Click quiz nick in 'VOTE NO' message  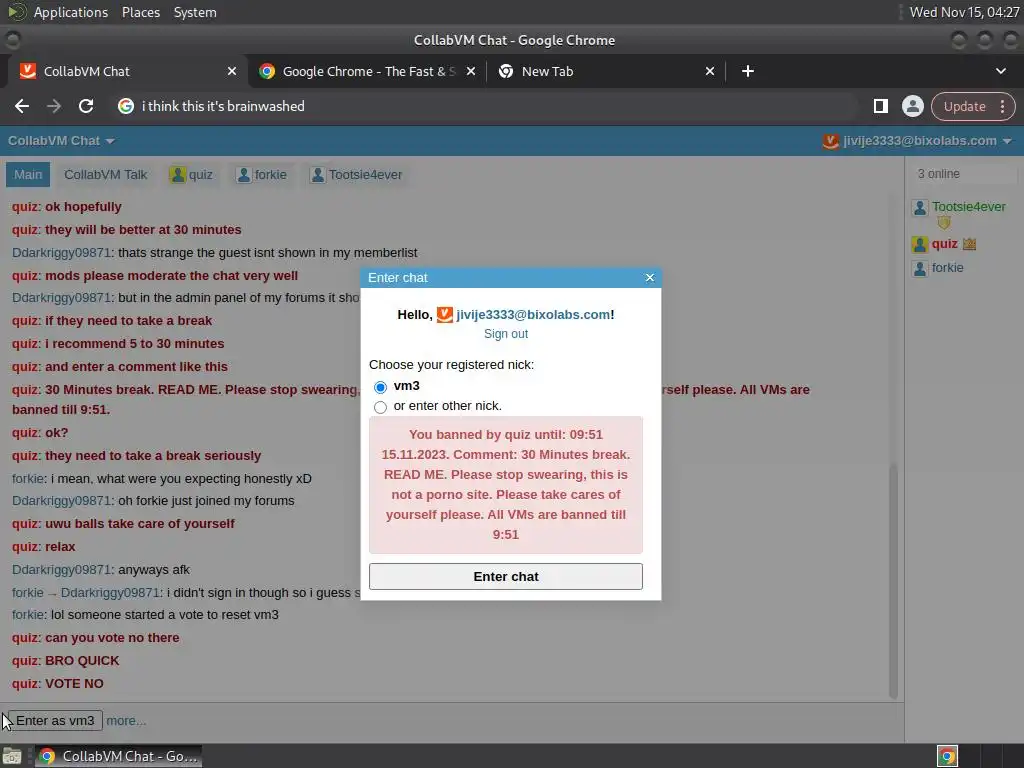pos(25,684)
